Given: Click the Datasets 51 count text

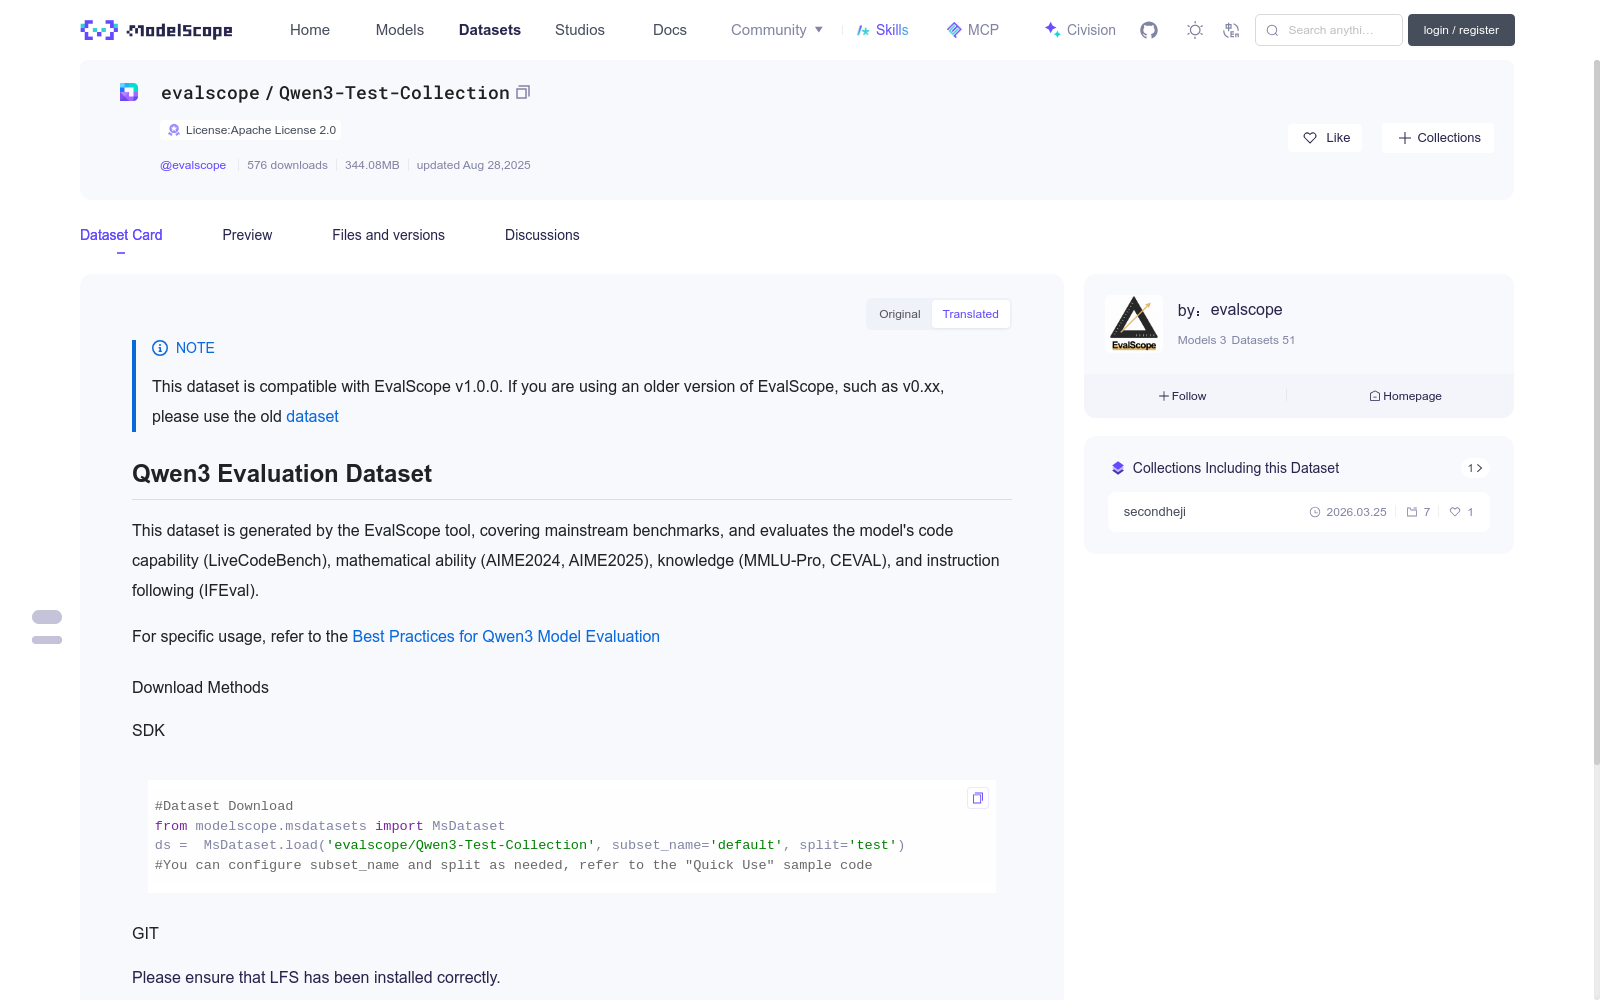Looking at the screenshot, I should 1263,340.
